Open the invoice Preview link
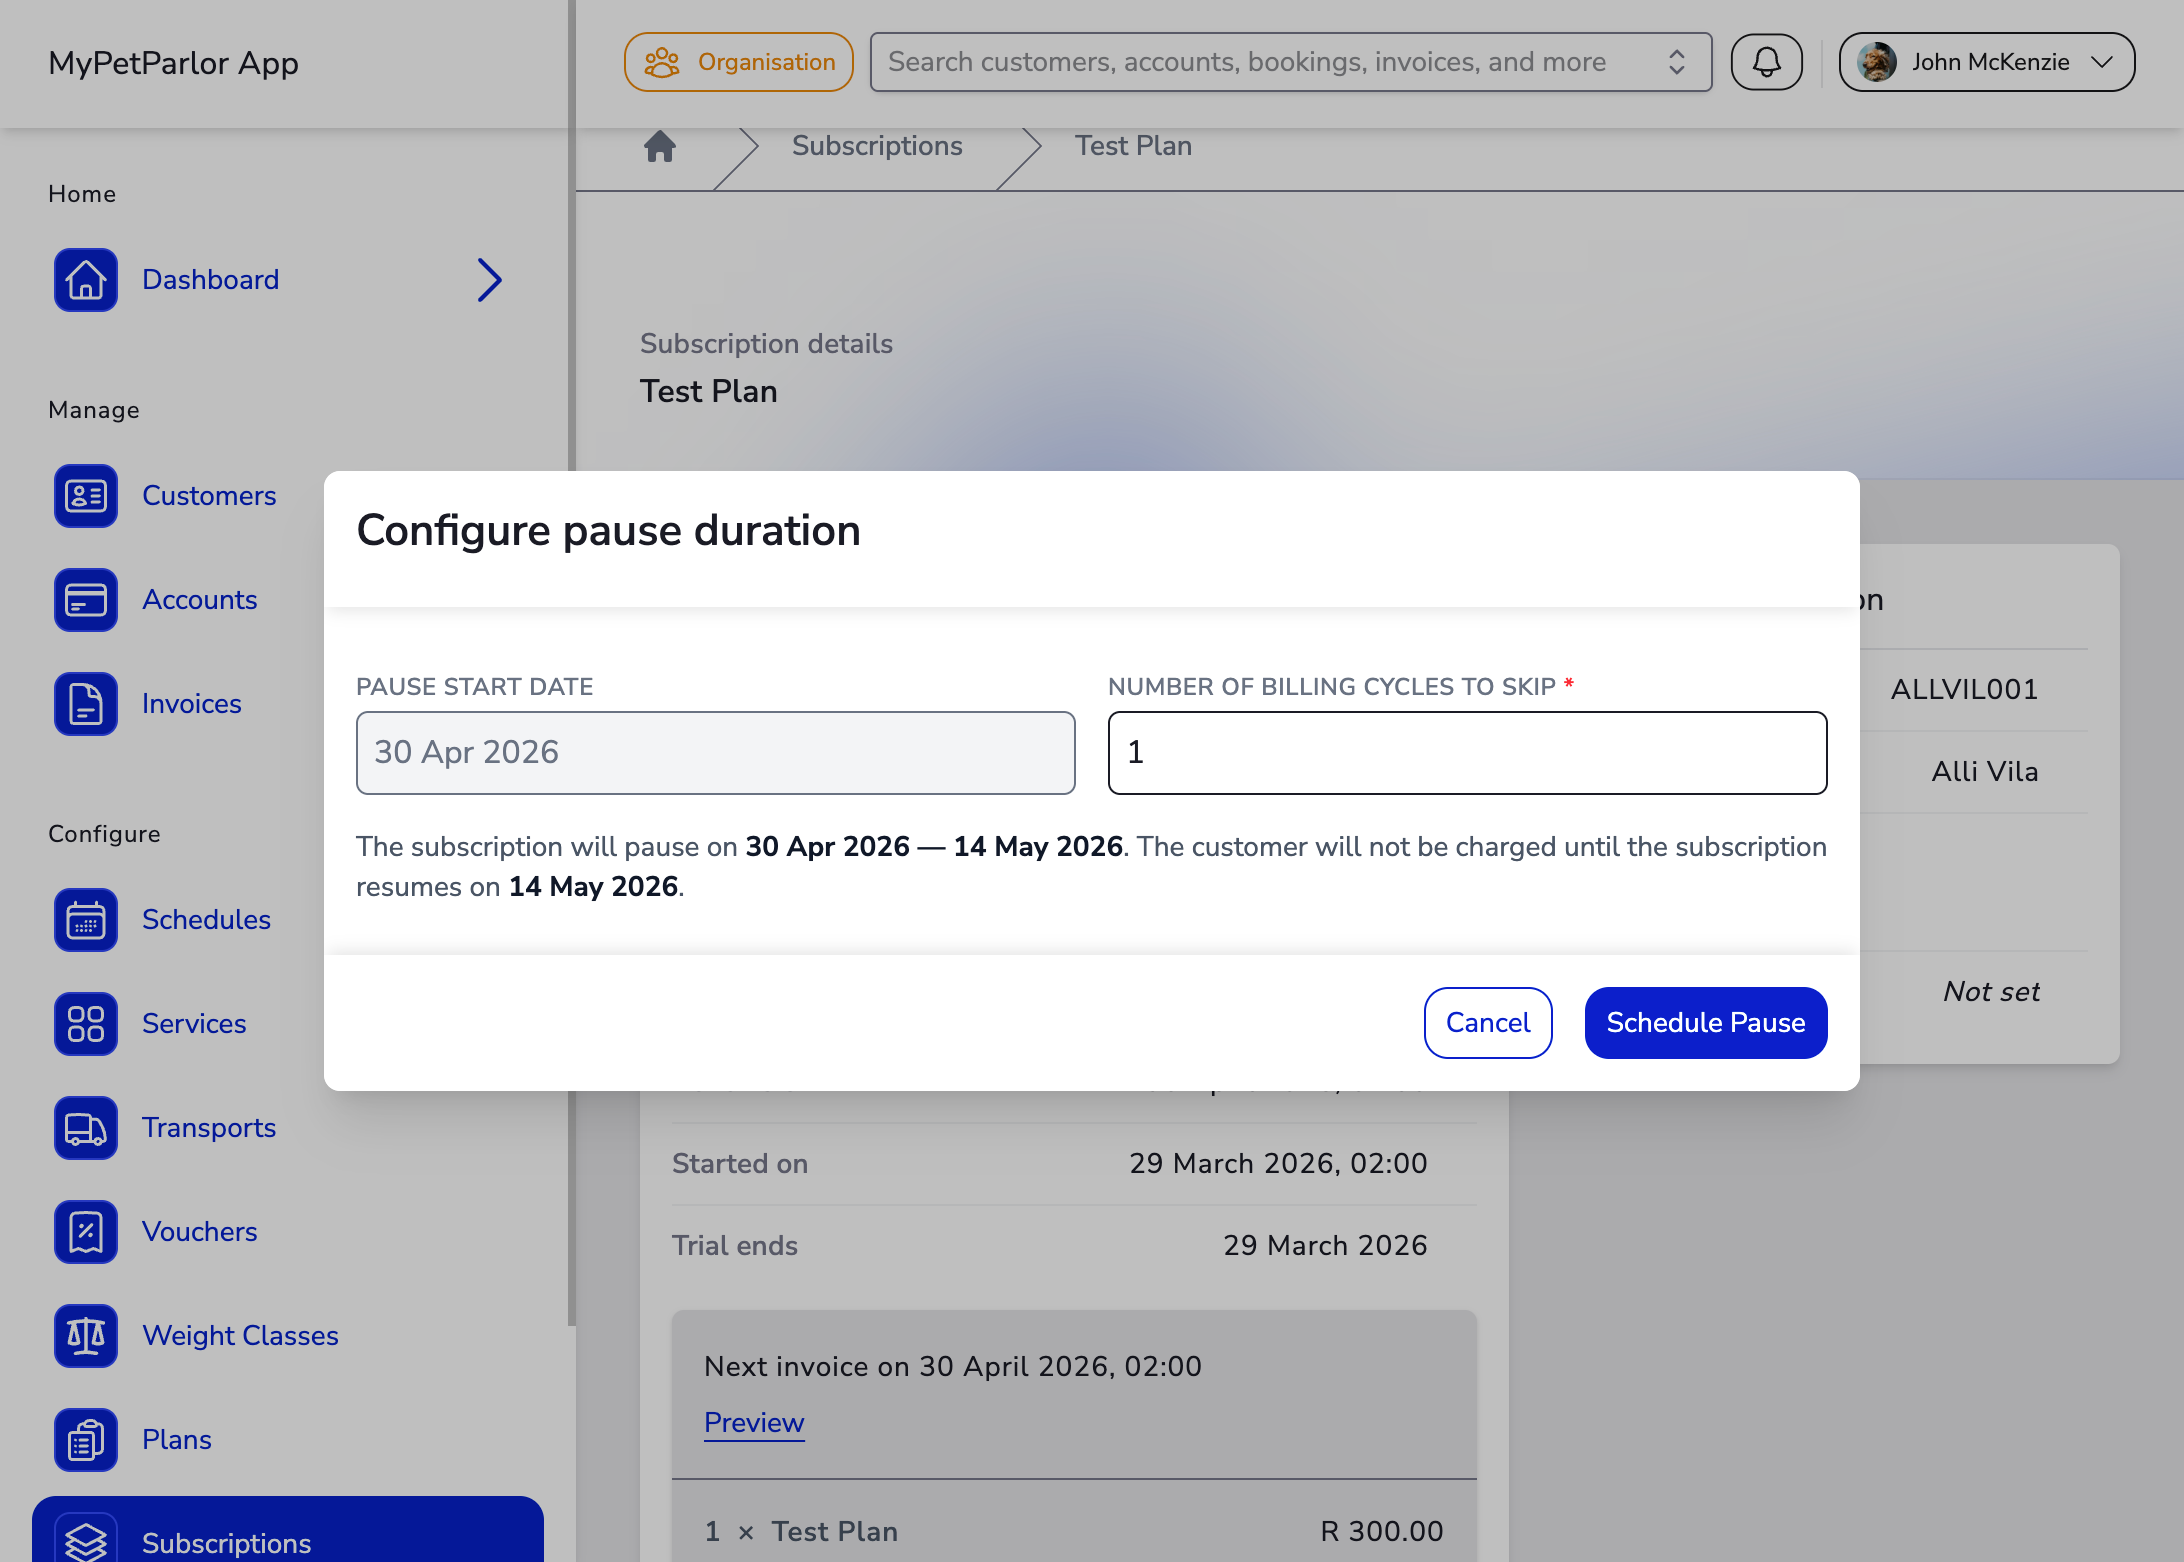 [x=754, y=1422]
